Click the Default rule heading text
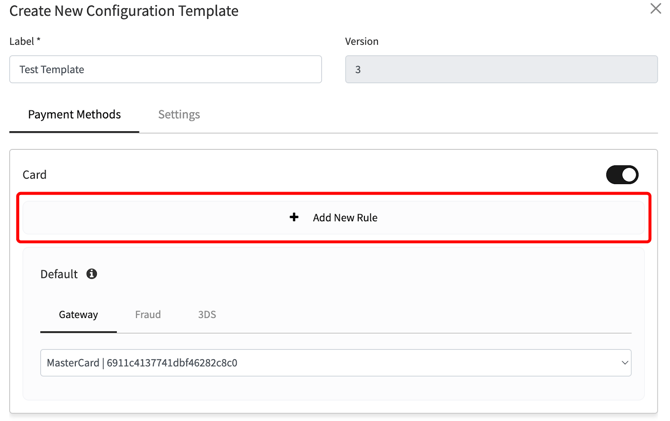This screenshot has height=421, width=670. [x=59, y=274]
